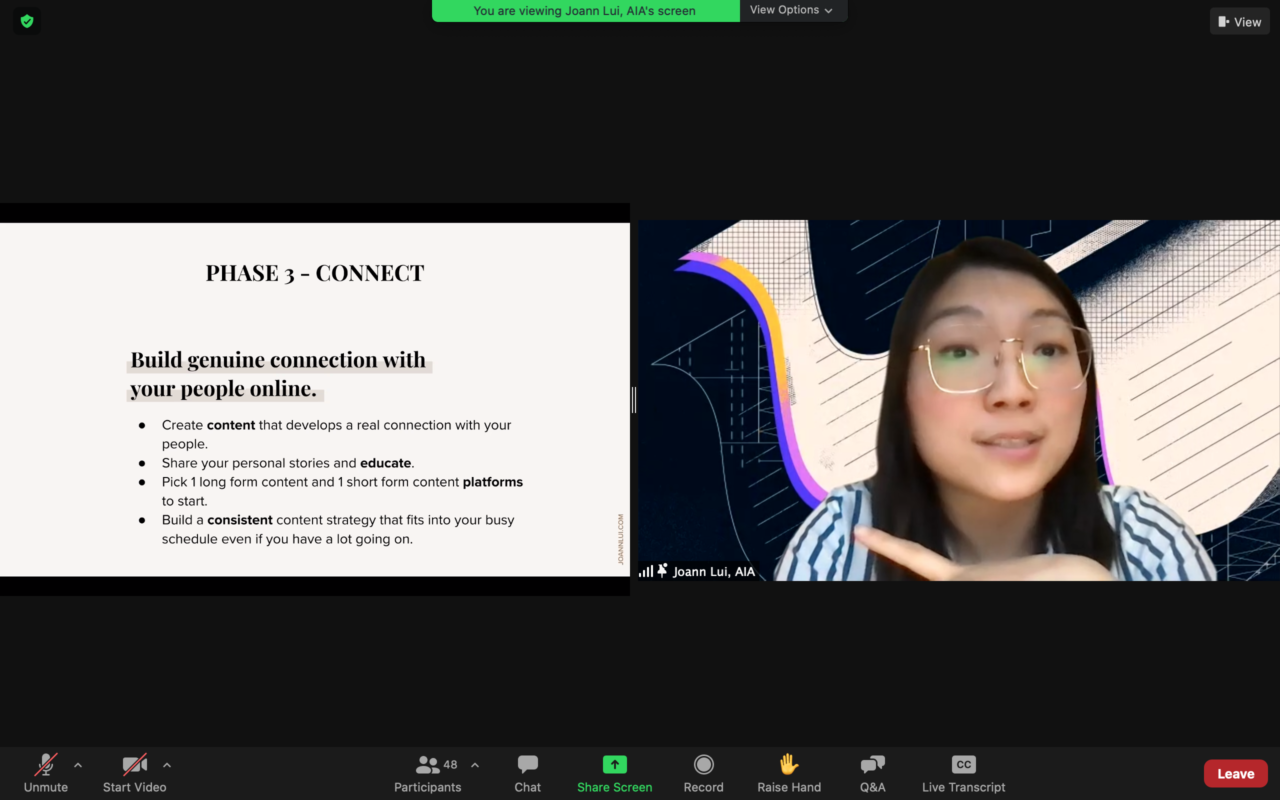Open the Participants panel
Viewport: 1280px width, 800px height.
click(427, 772)
